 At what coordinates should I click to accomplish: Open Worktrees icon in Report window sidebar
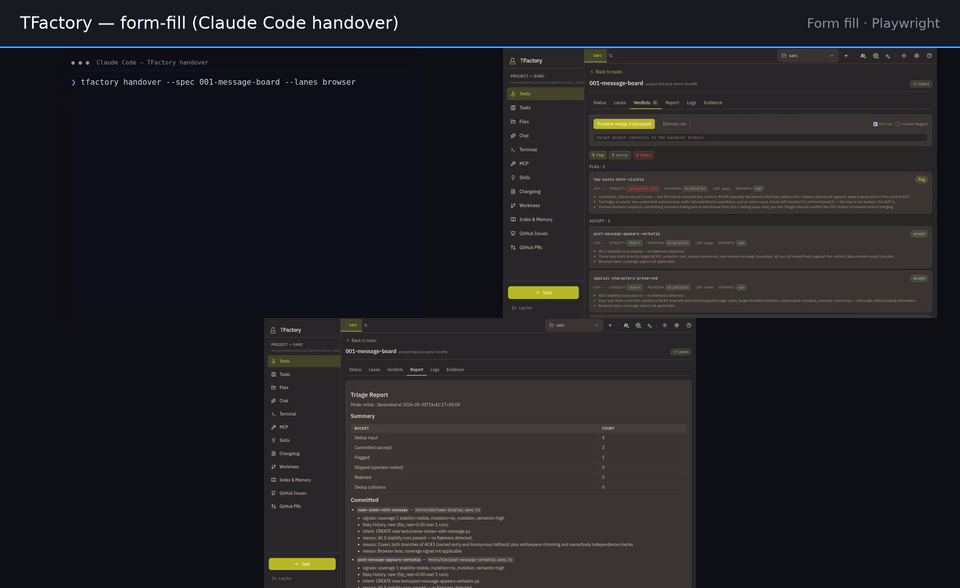(273, 467)
